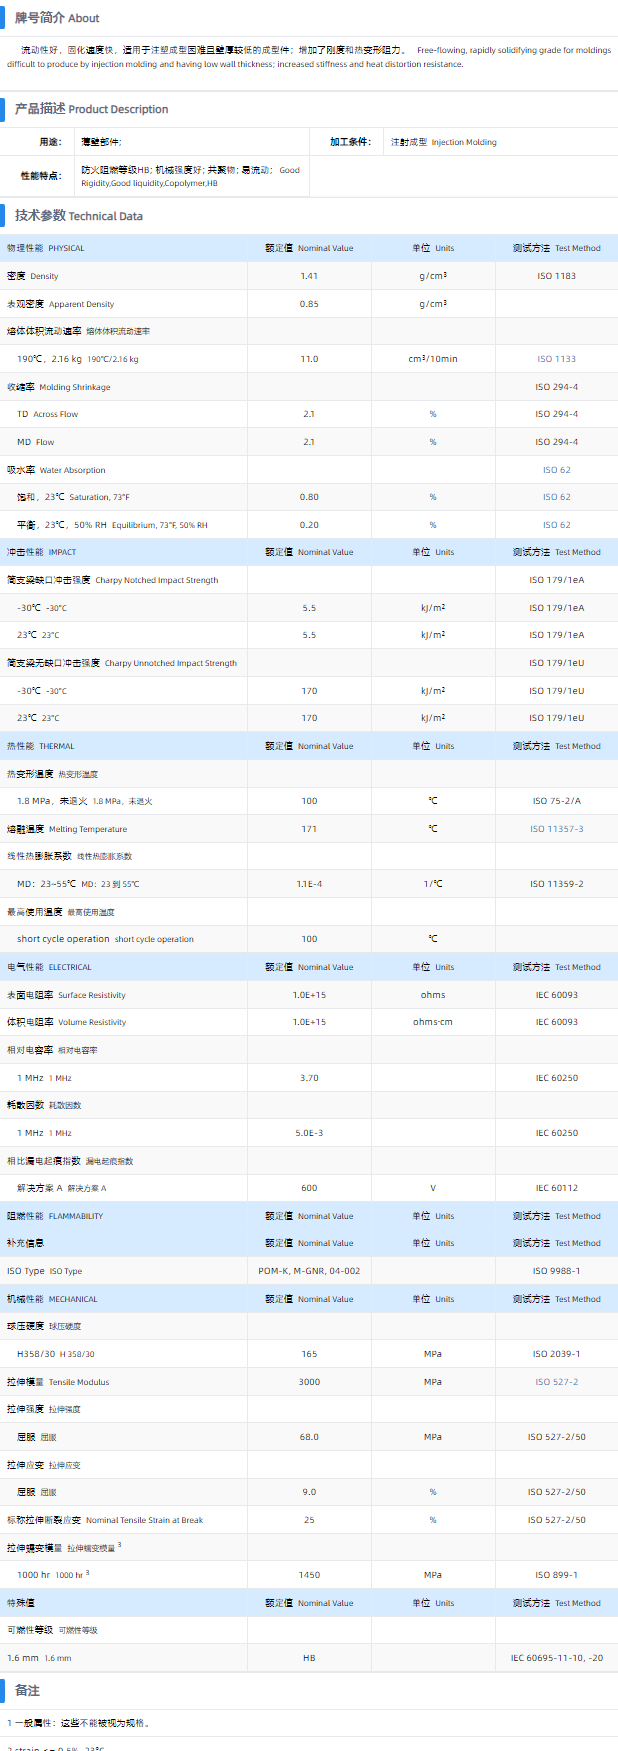The width and height of the screenshot is (618, 1751).
Task: Click the 薄壁部件 usage value
Action: point(101,142)
